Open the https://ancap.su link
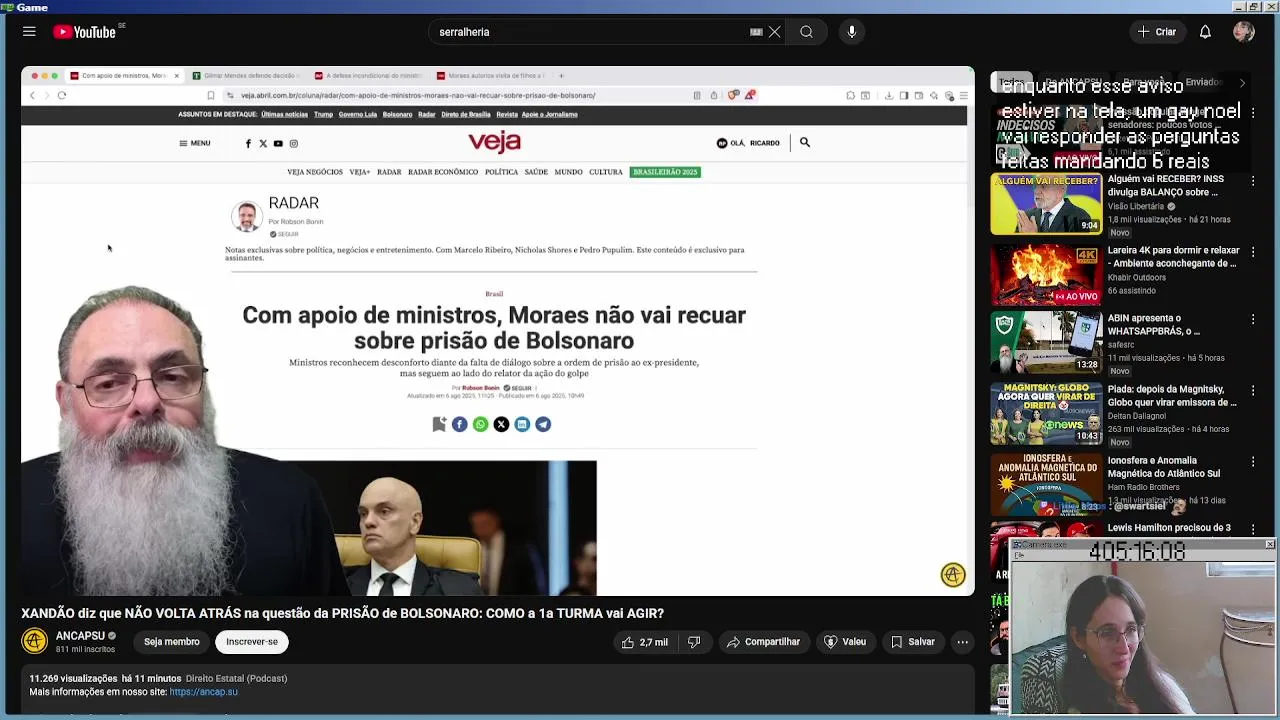The height and width of the screenshot is (720, 1280). [x=204, y=692]
